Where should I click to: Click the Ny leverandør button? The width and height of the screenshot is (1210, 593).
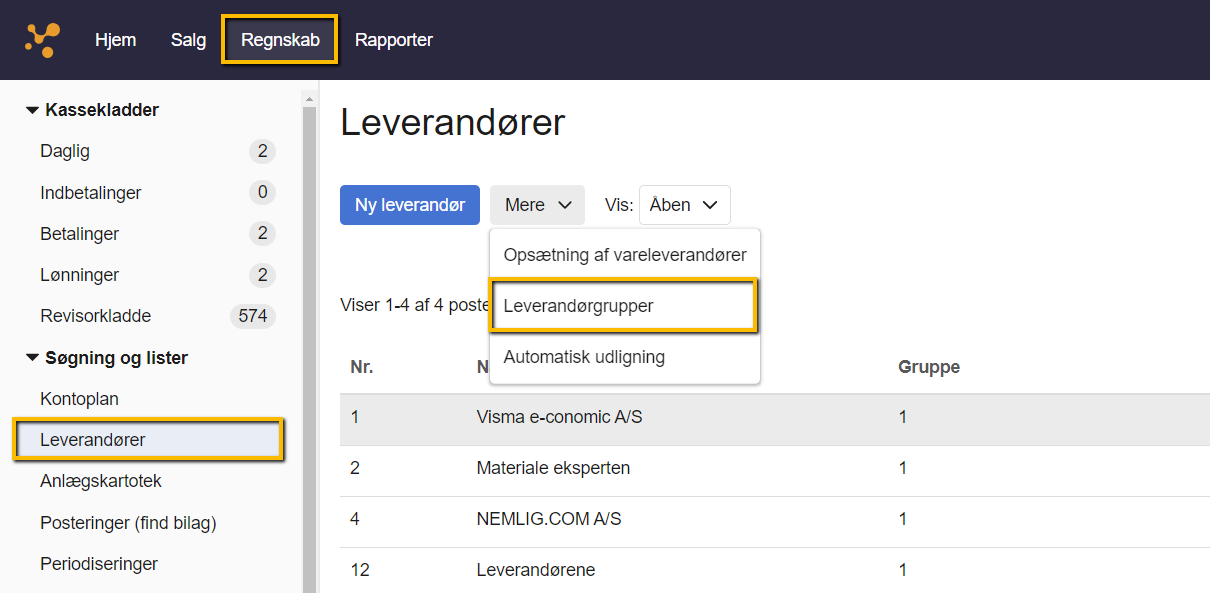(x=409, y=204)
